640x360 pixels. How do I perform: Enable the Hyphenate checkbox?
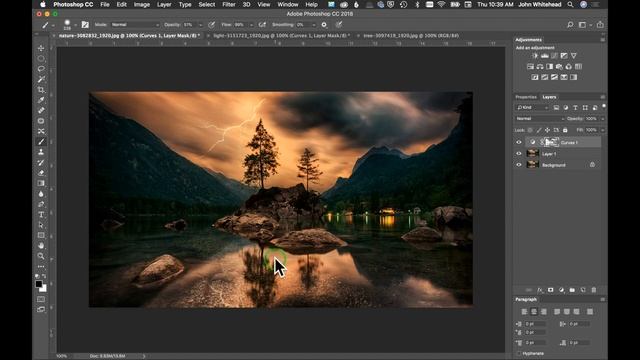519,353
